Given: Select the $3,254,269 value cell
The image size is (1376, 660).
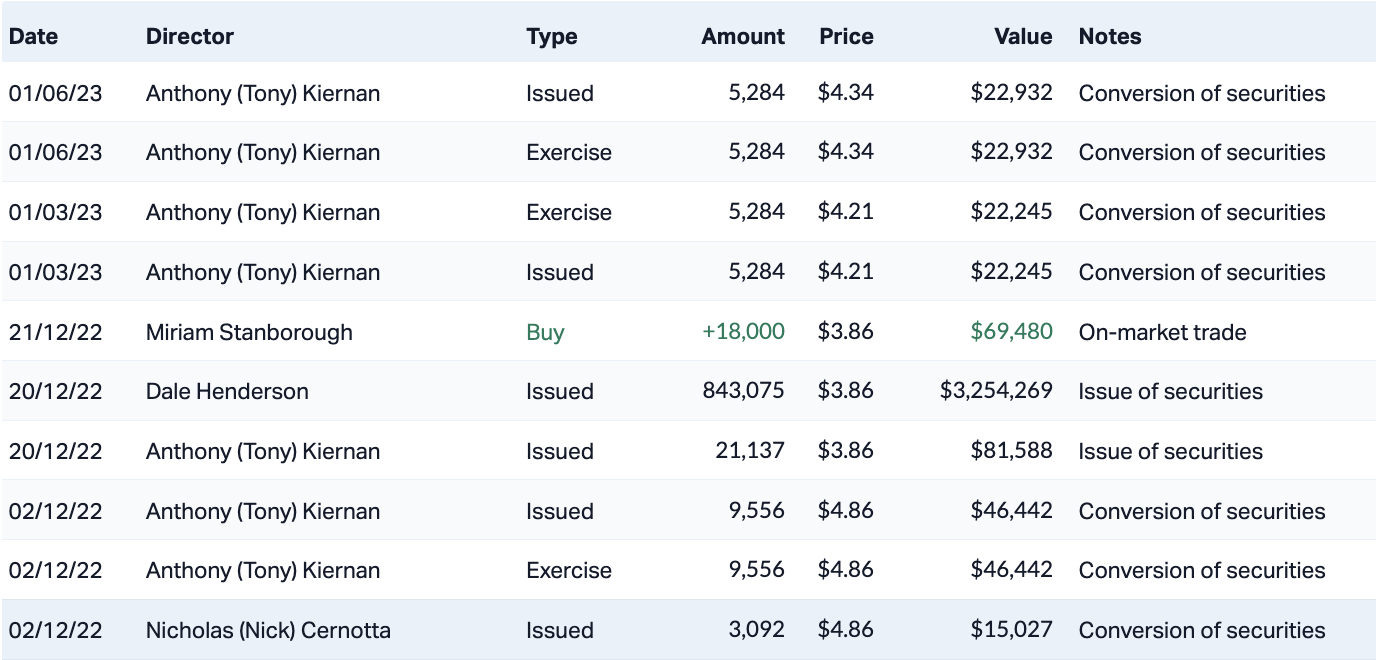Looking at the screenshot, I should pos(996,392).
